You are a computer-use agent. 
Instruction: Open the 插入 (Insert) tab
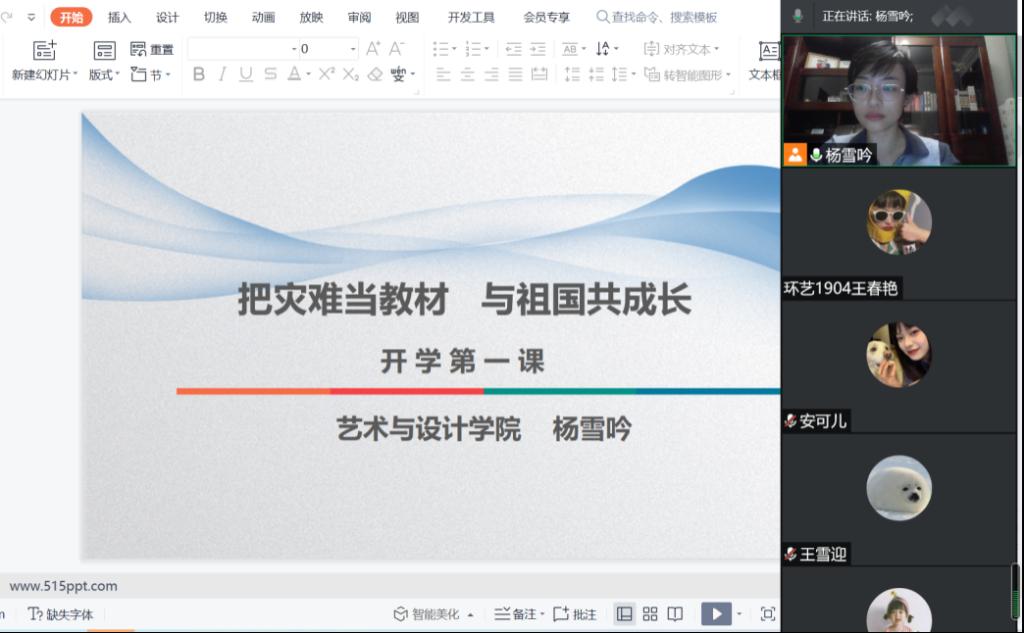(119, 17)
